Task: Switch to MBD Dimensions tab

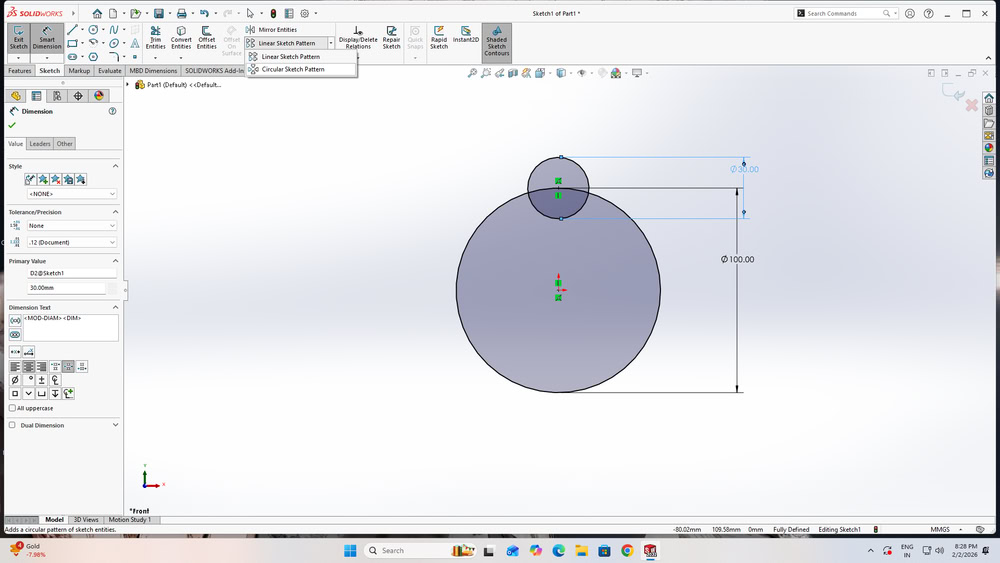Action: (x=153, y=71)
